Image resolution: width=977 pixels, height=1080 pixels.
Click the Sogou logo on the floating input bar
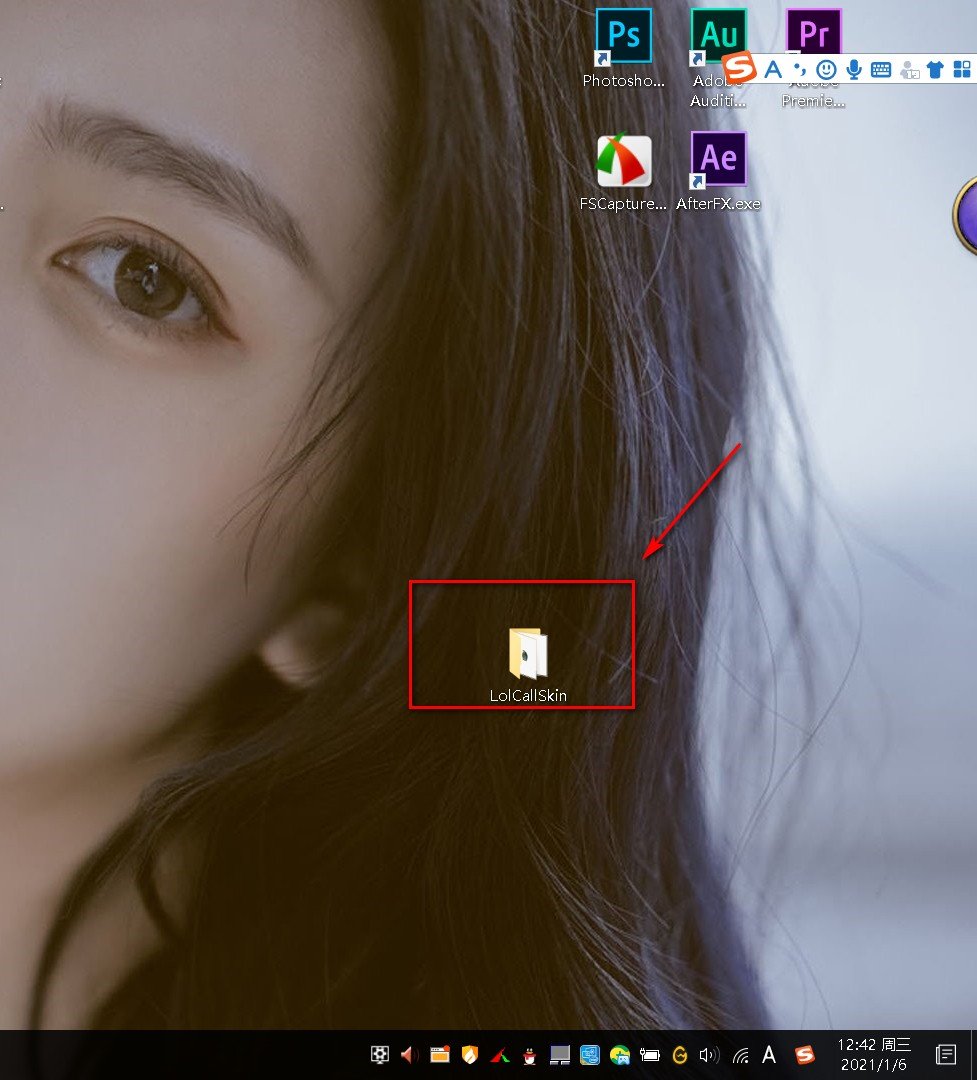740,68
